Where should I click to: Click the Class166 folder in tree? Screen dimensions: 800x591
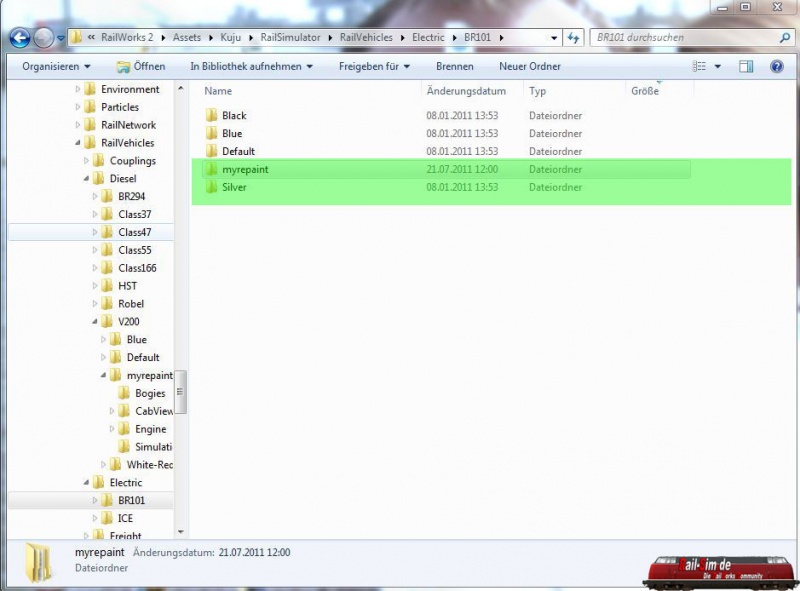[x=137, y=268]
